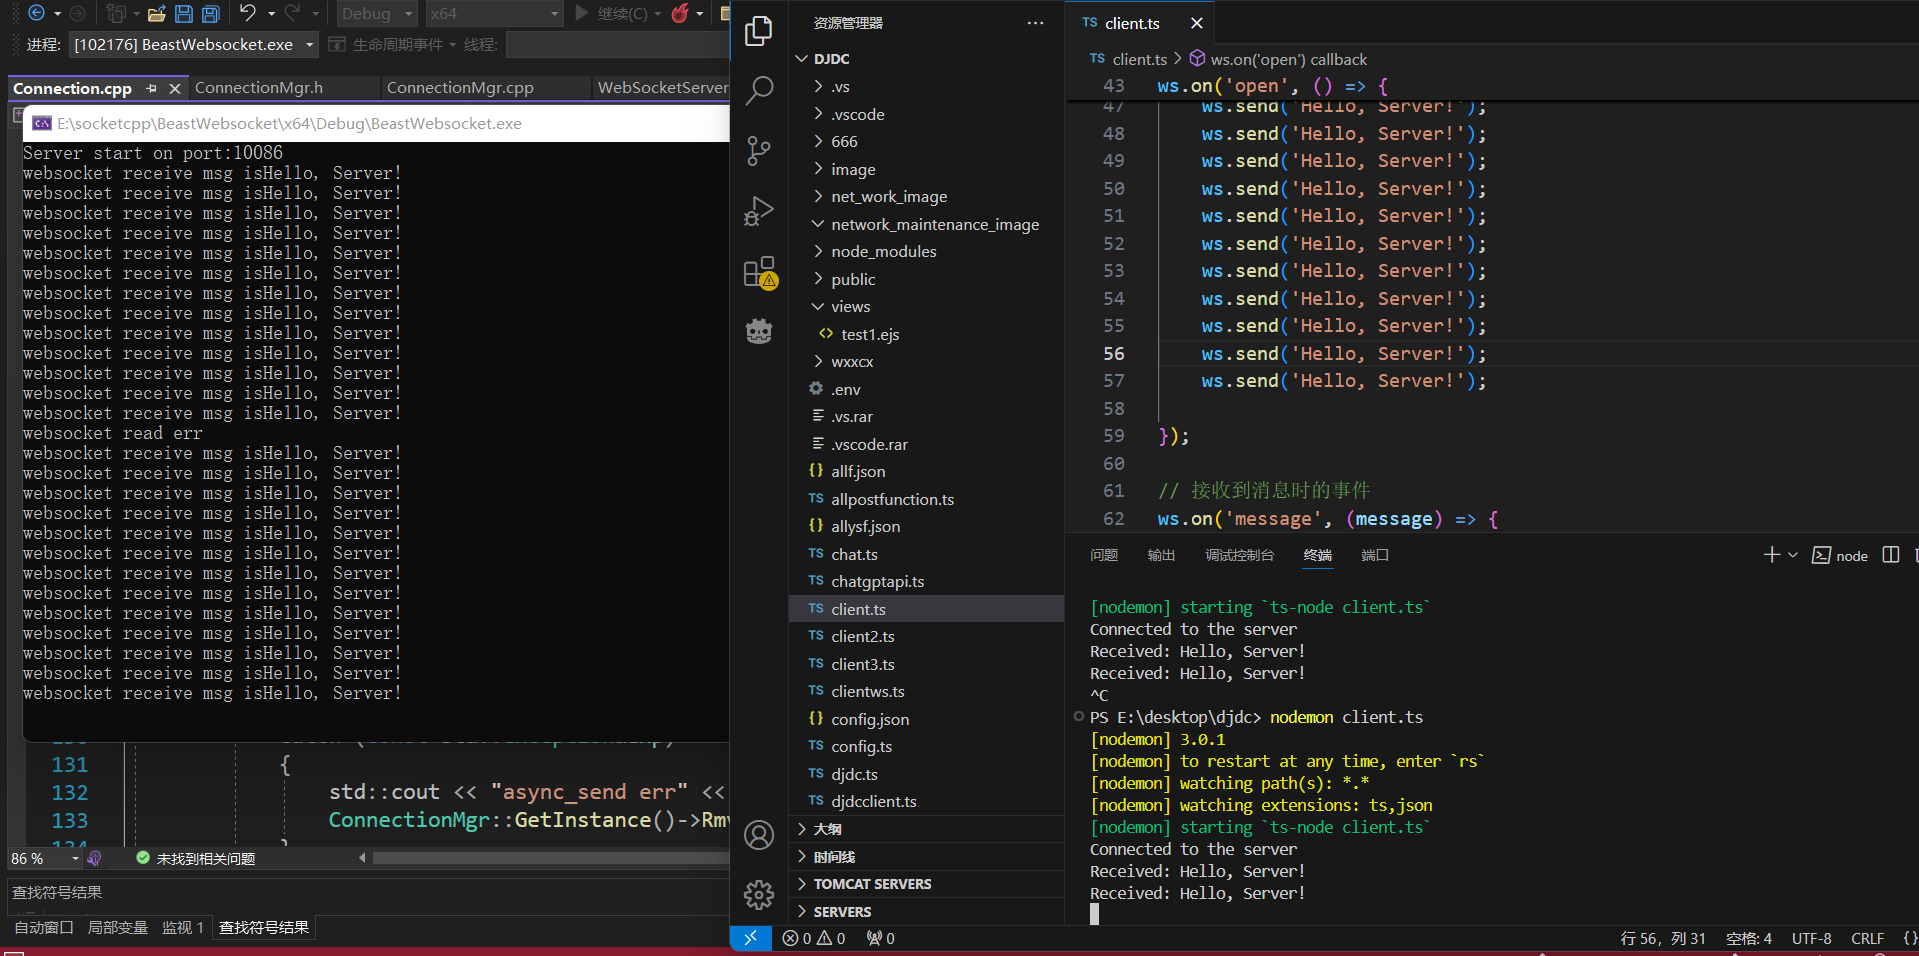Click the remote window indicator in status bar
Viewport: 1919px width, 956px height.
(750, 938)
